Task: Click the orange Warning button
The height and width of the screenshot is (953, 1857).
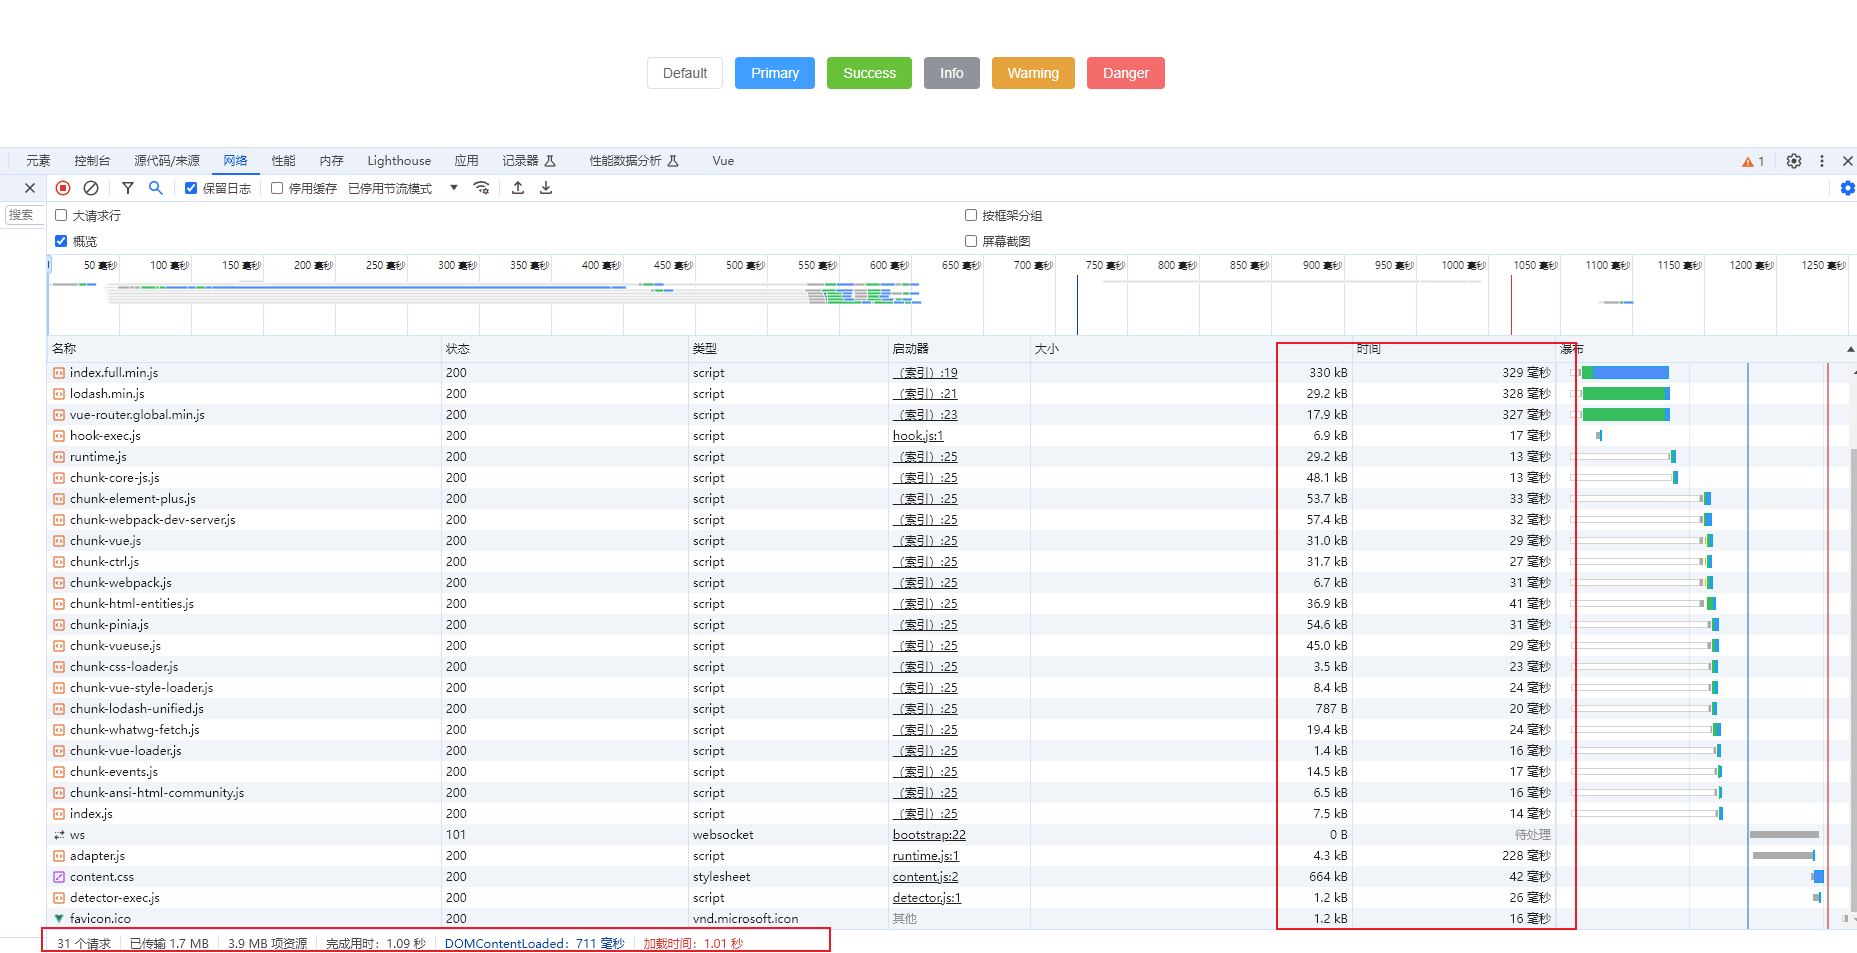Action: (x=1033, y=73)
